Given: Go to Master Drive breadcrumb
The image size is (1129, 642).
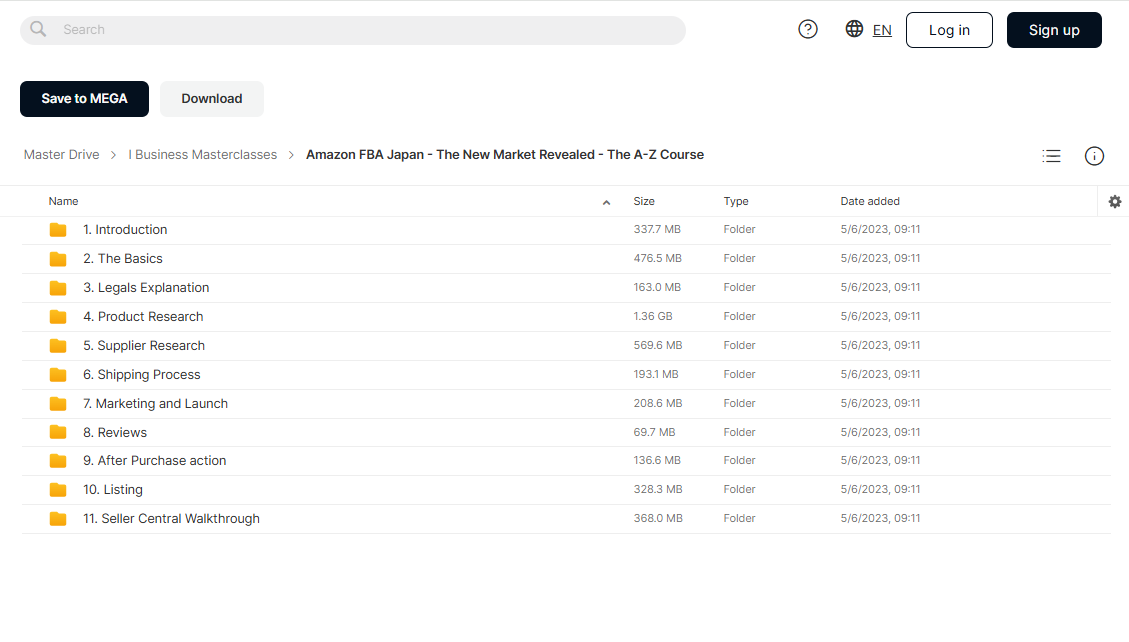Looking at the screenshot, I should tap(61, 155).
